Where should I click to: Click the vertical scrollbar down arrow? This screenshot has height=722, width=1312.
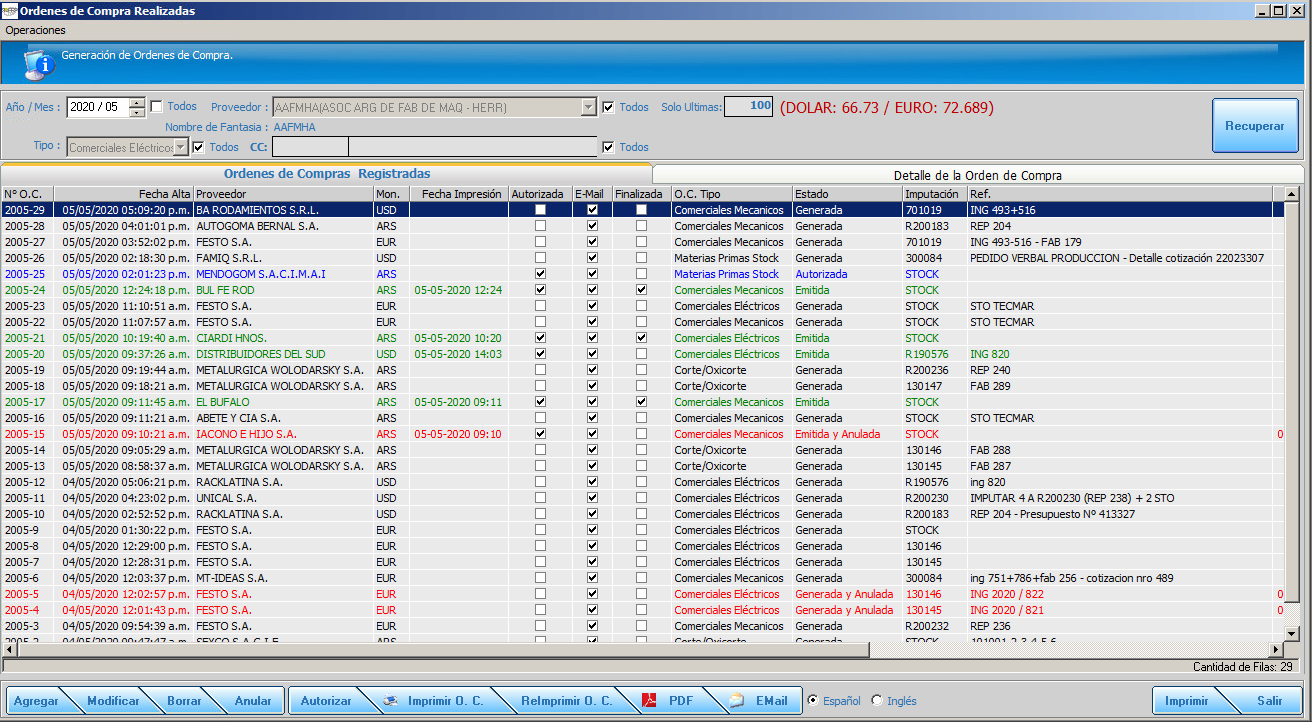(1291, 633)
